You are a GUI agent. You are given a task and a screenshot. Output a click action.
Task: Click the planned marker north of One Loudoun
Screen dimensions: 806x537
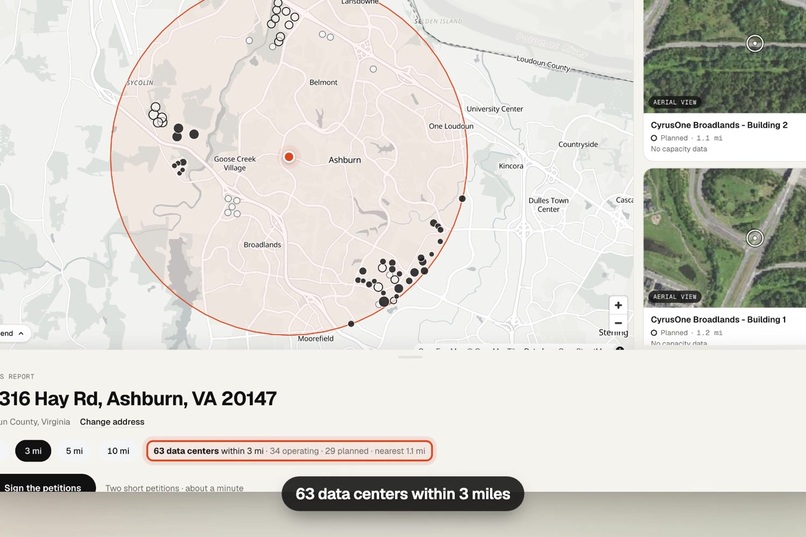coord(373,69)
